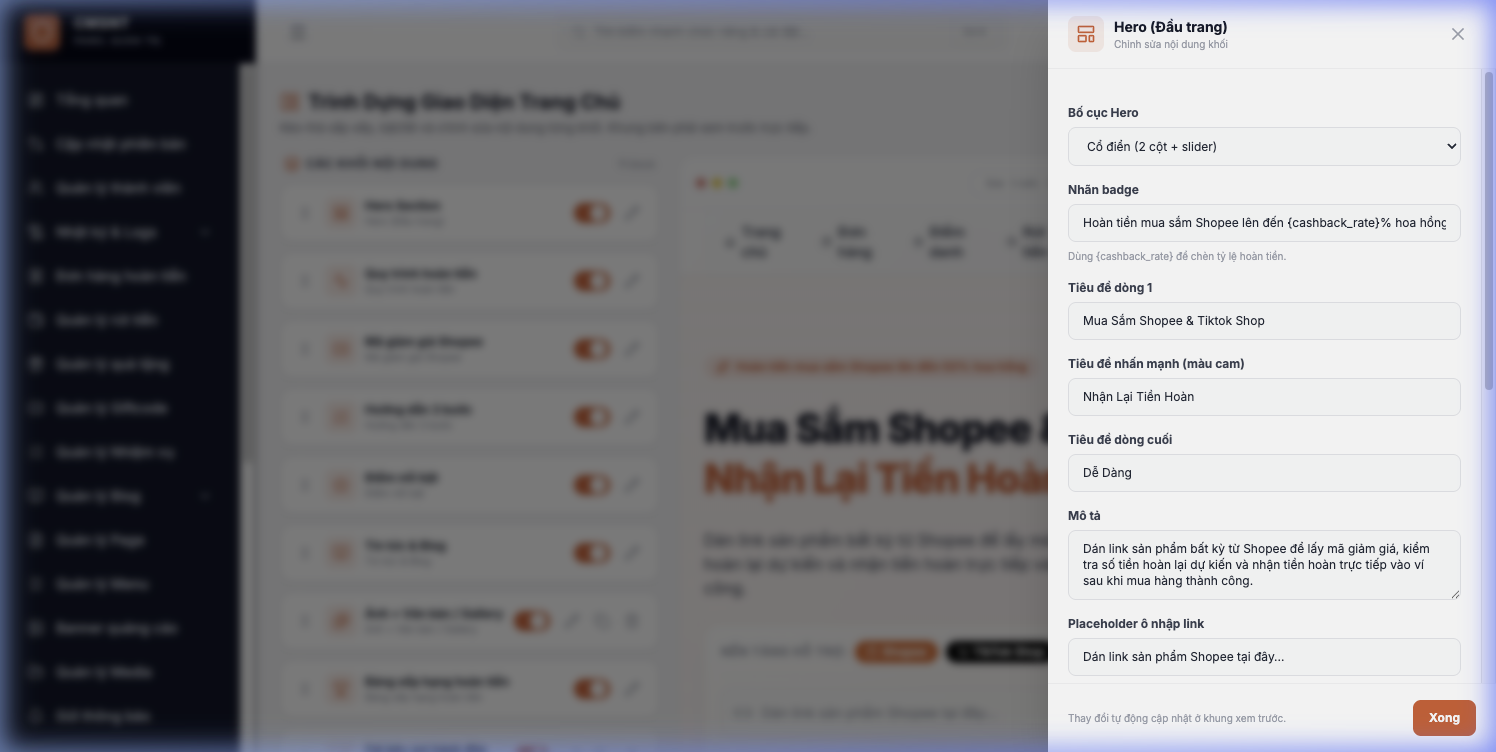Toggle the Hero Section block switch

coord(591,213)
